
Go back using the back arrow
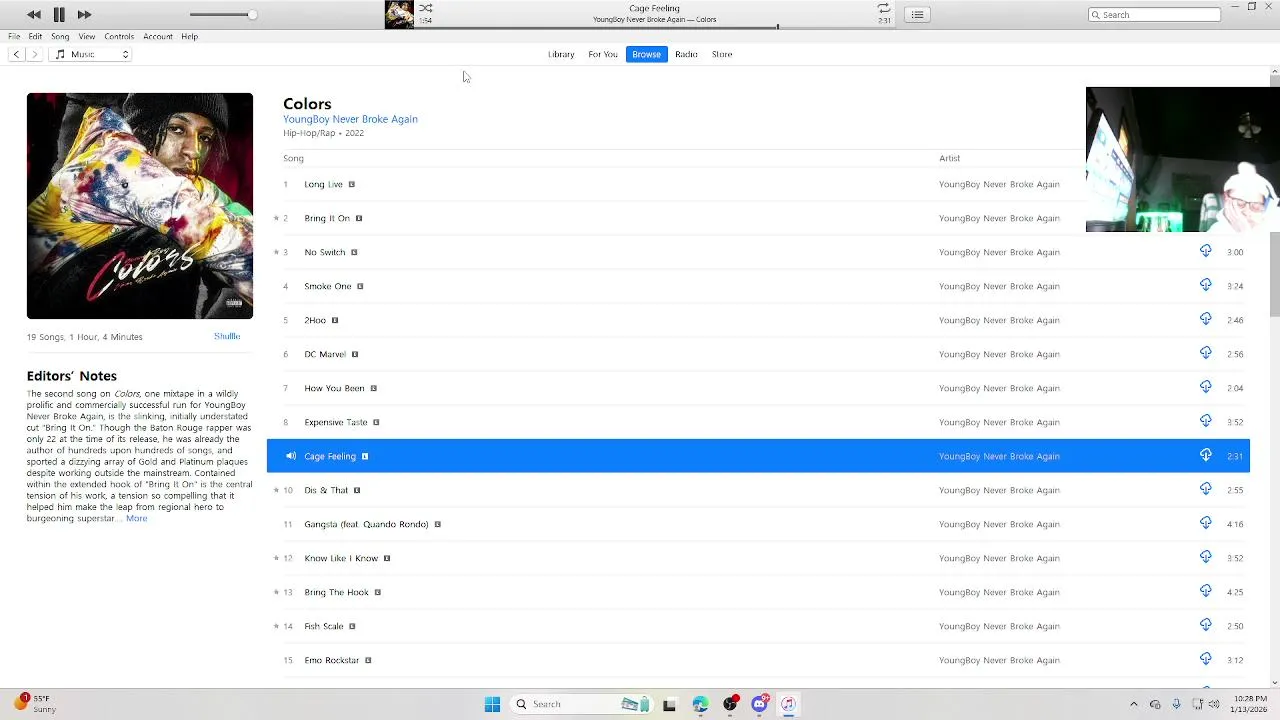16,54
